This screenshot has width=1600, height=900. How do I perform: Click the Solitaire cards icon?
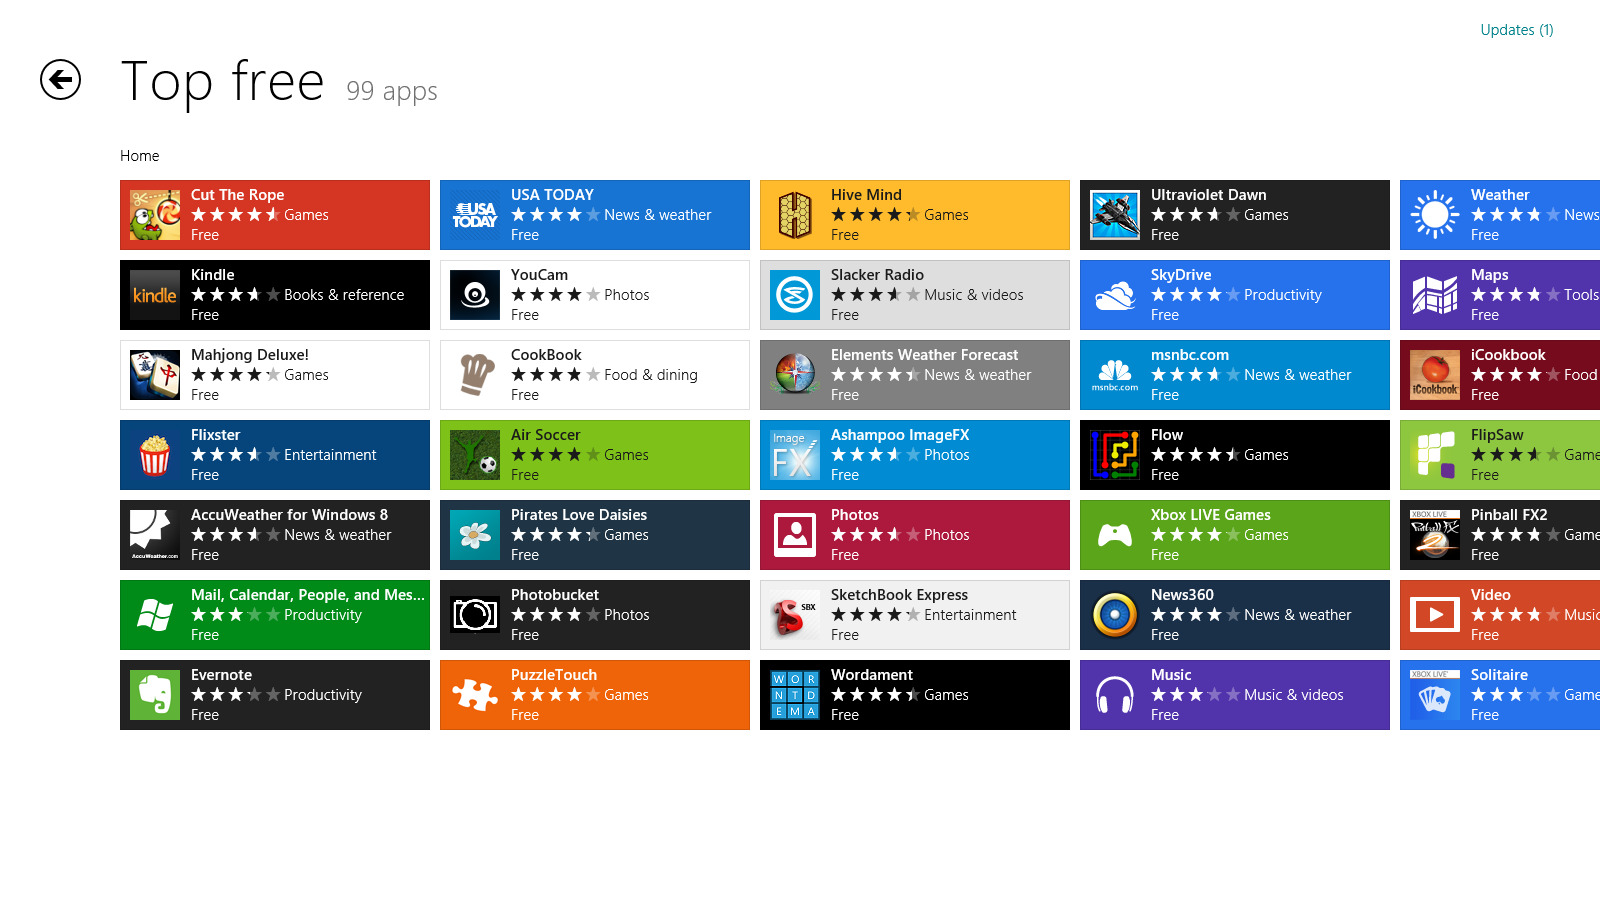click(1435, 695)
